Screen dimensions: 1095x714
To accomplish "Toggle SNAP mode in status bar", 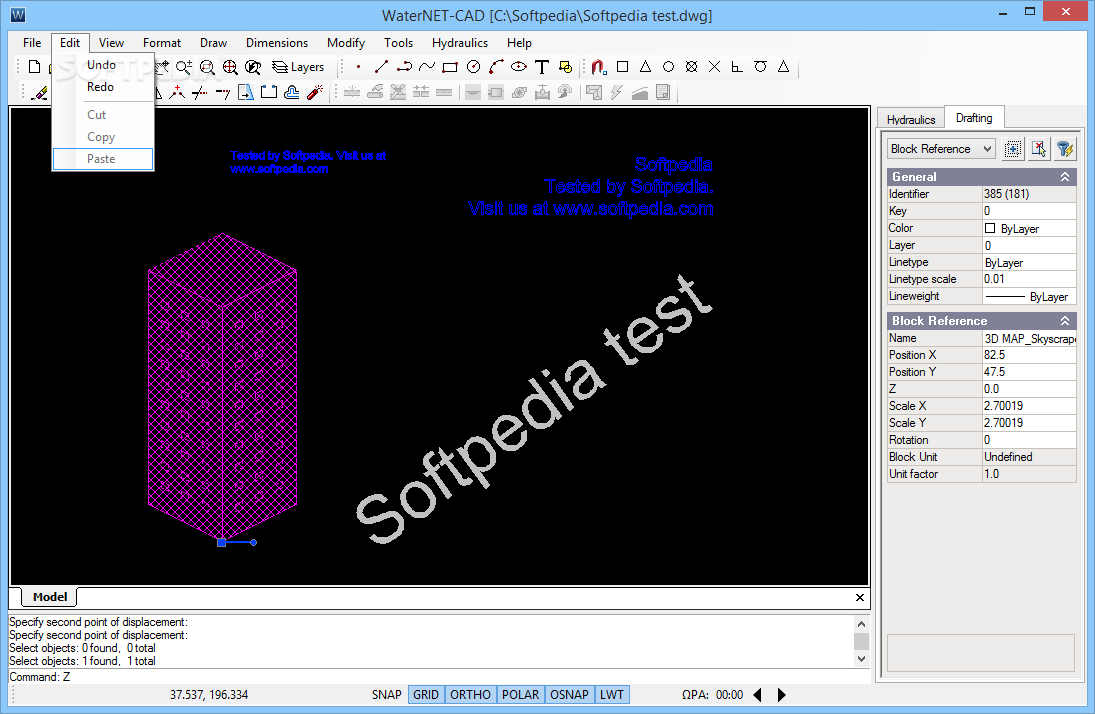I will (386, 694).
